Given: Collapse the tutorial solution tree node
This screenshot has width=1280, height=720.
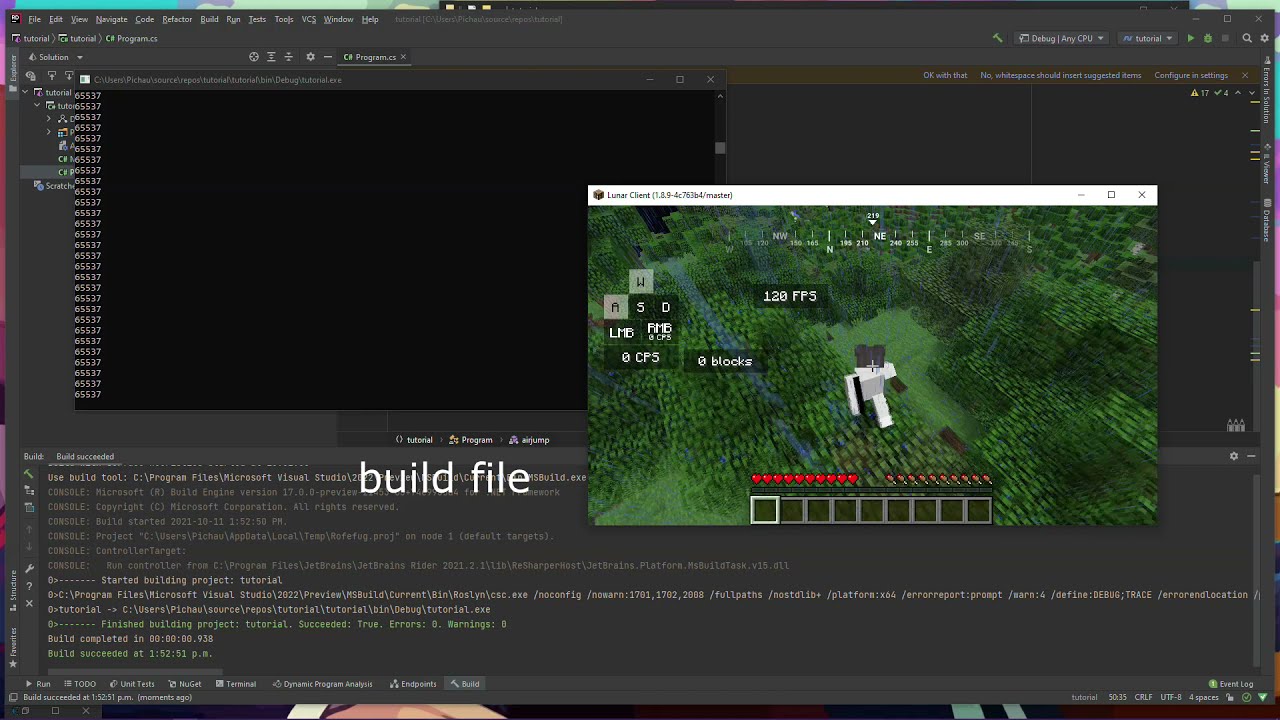Looking at the screenshot, I should [25, 93].
